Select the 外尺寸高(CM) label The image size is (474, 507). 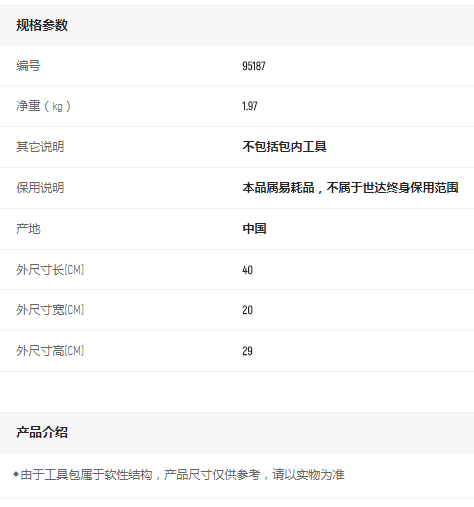[x=50, y=351]
